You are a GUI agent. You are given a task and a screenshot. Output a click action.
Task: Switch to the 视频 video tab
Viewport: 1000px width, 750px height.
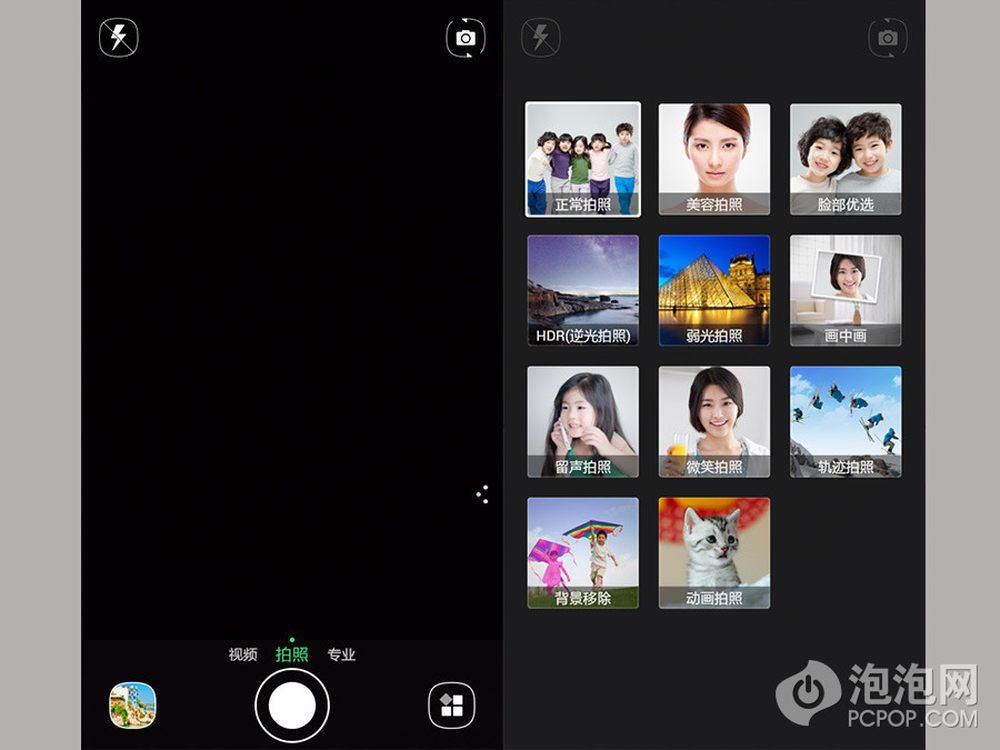[x=243, y=655]
